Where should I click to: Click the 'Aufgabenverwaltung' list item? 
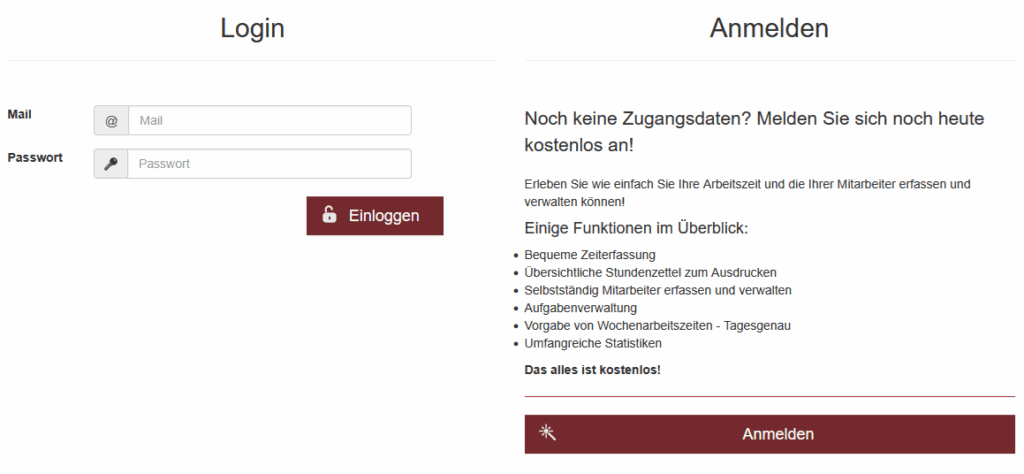580,308
